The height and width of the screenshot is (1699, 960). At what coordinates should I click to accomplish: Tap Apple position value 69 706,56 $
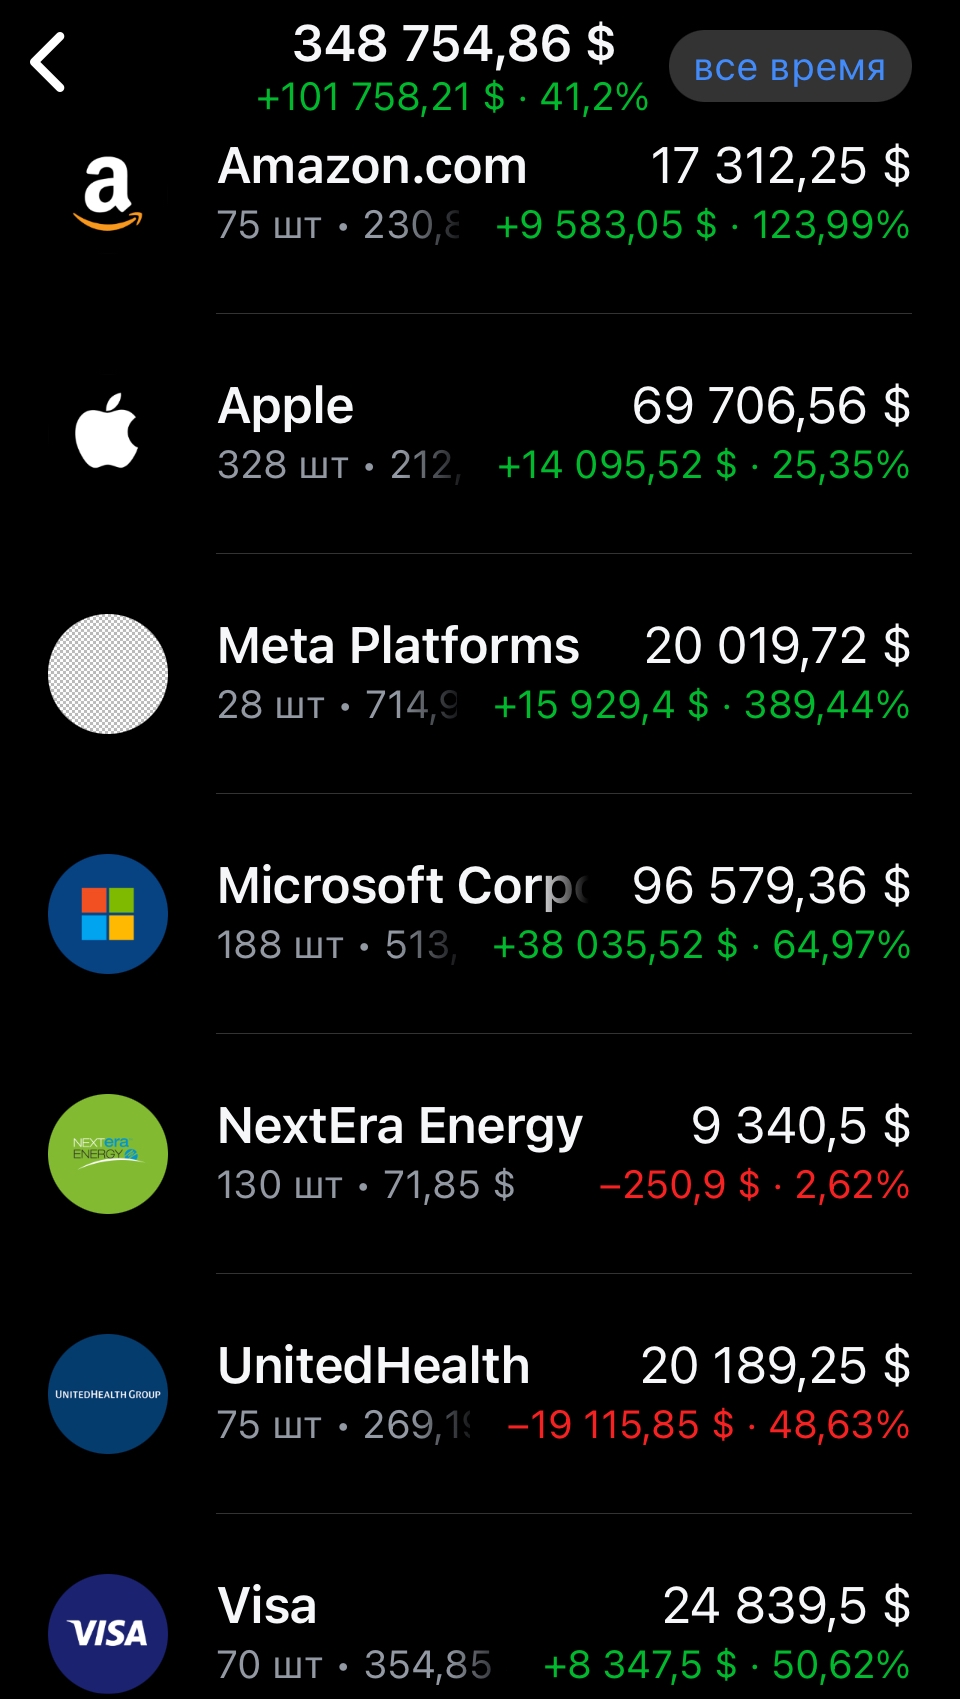[771, 406]
